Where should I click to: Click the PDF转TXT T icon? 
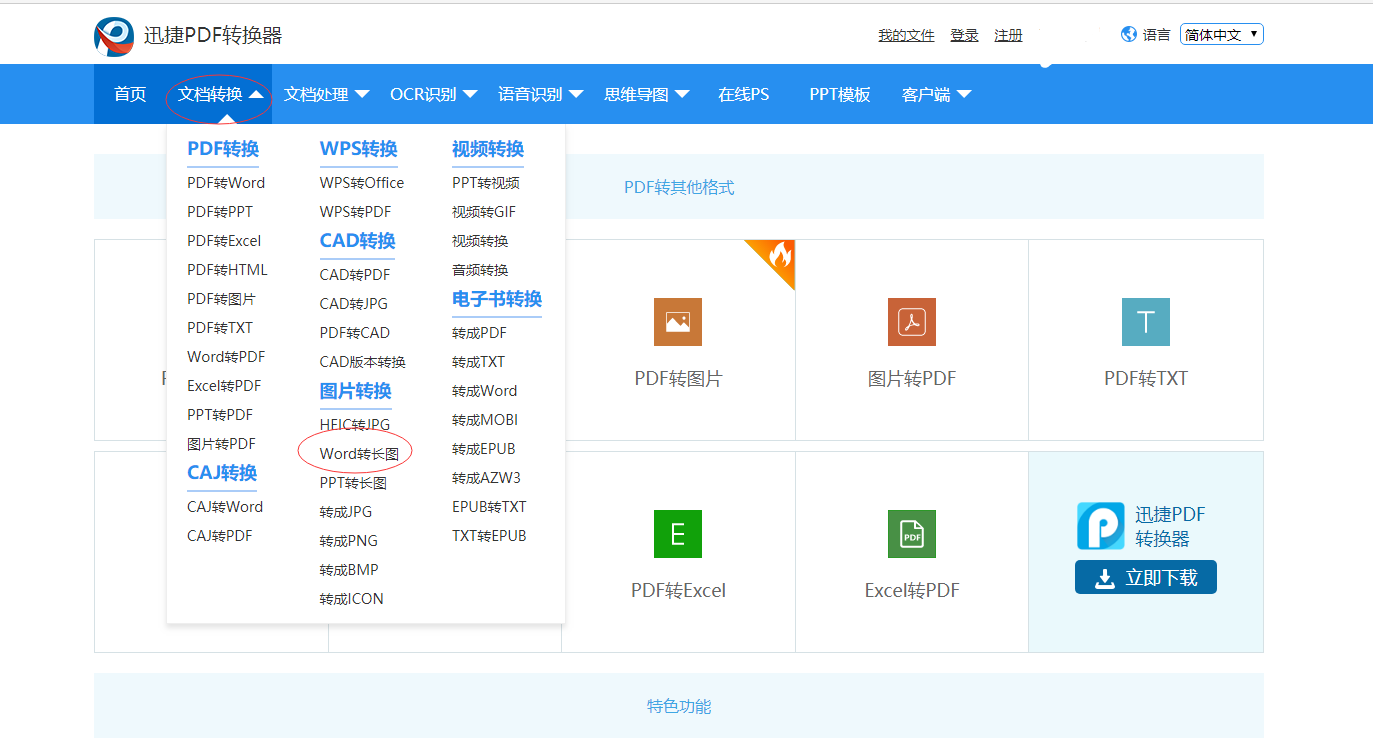coord(1146,322)
